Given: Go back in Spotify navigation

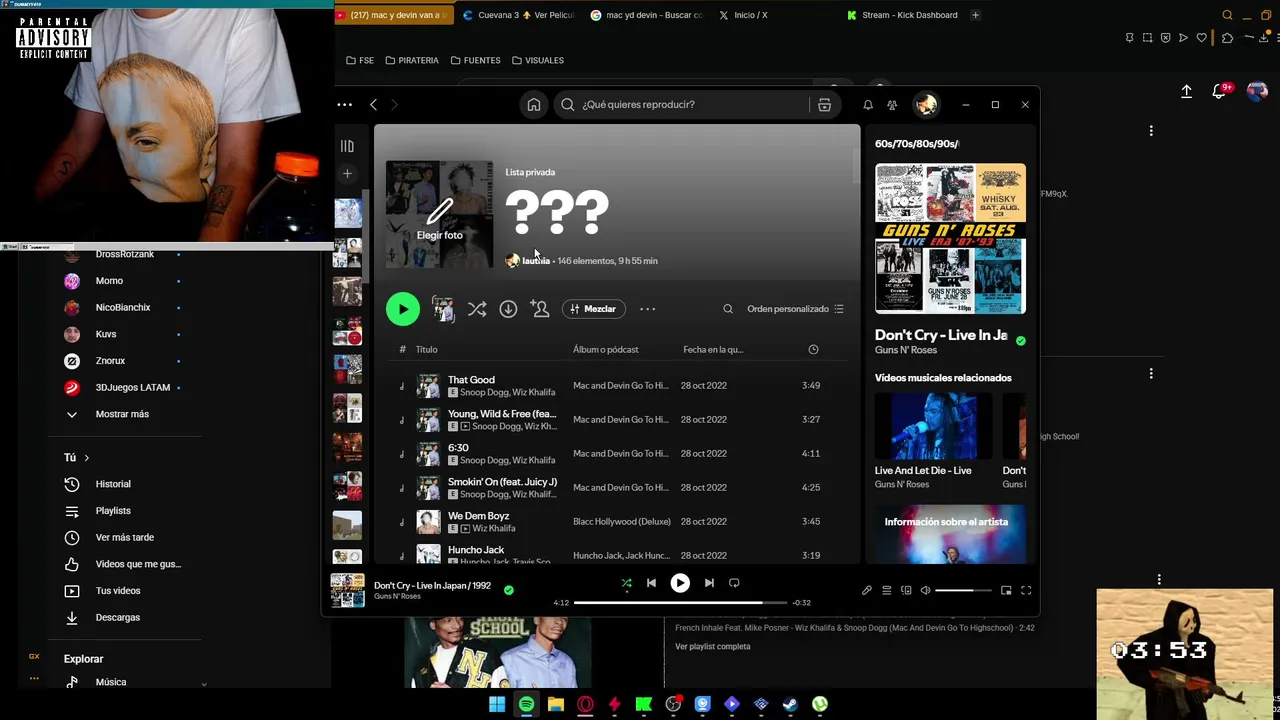Looking at the screenshot, I should (373, 104).
